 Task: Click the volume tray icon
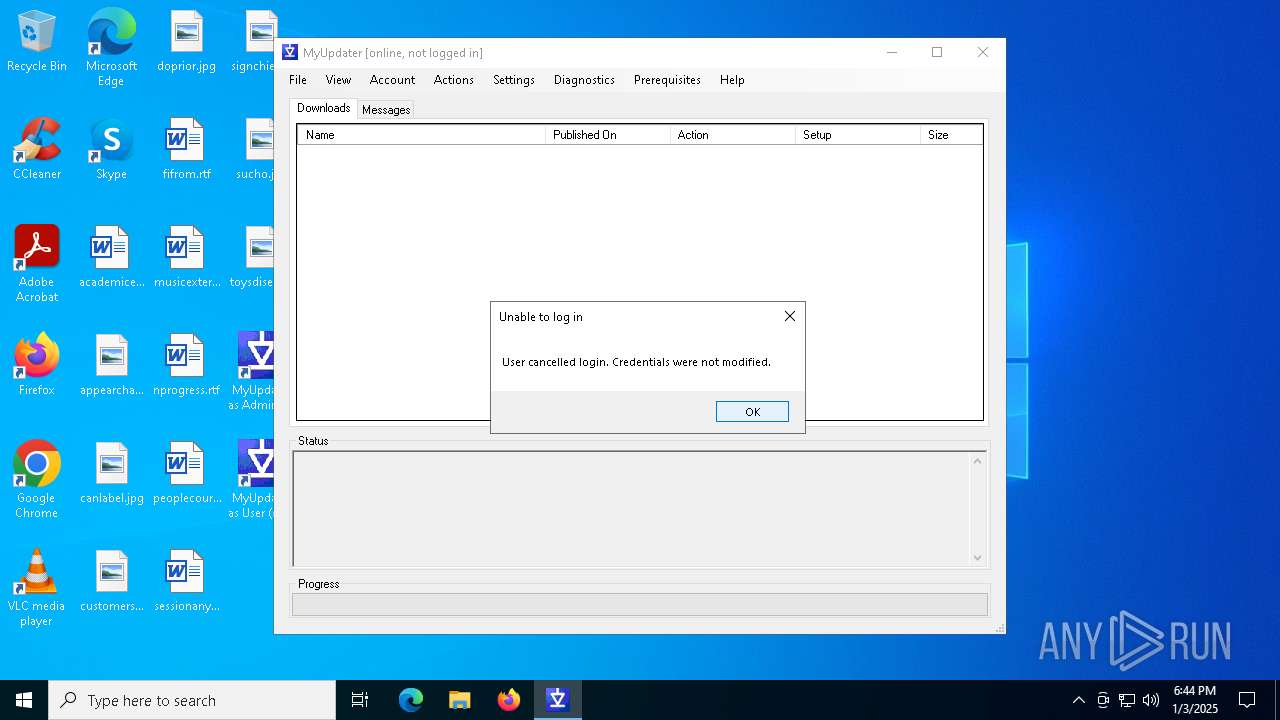[1151, 700]
